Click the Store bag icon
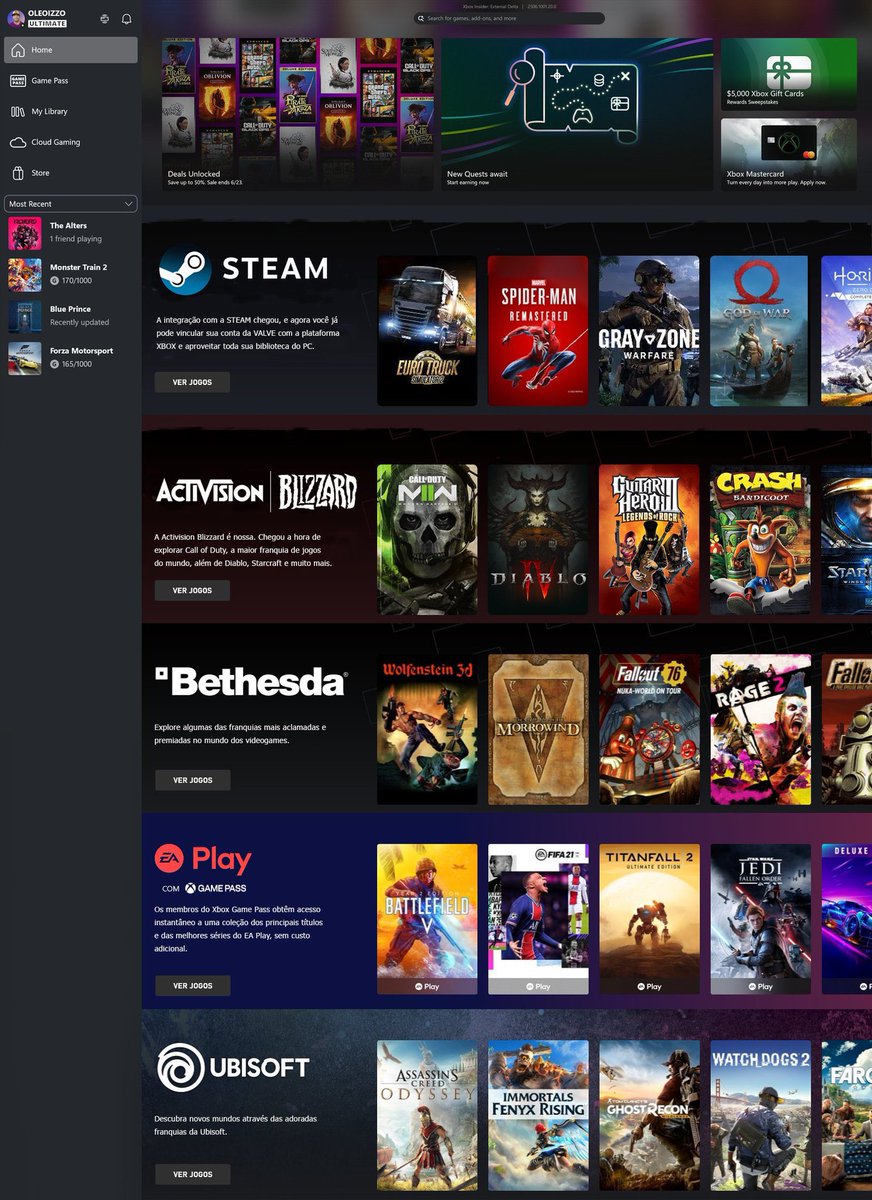872x1200 pixels. [18, 173]
